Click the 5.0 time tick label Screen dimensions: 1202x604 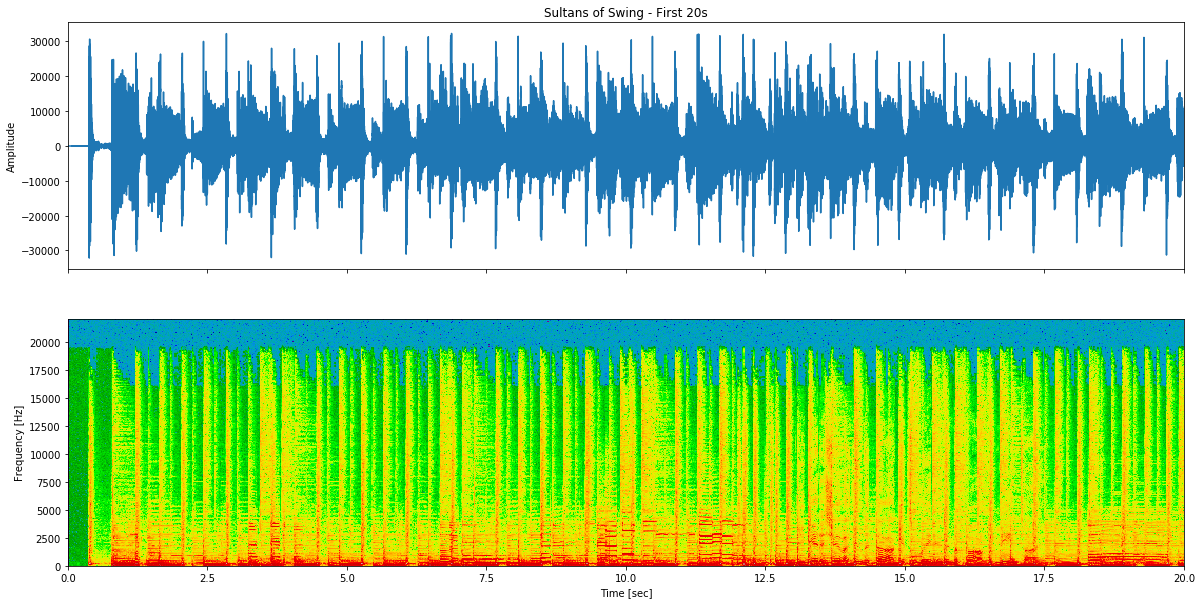click(x=347, y=579)
